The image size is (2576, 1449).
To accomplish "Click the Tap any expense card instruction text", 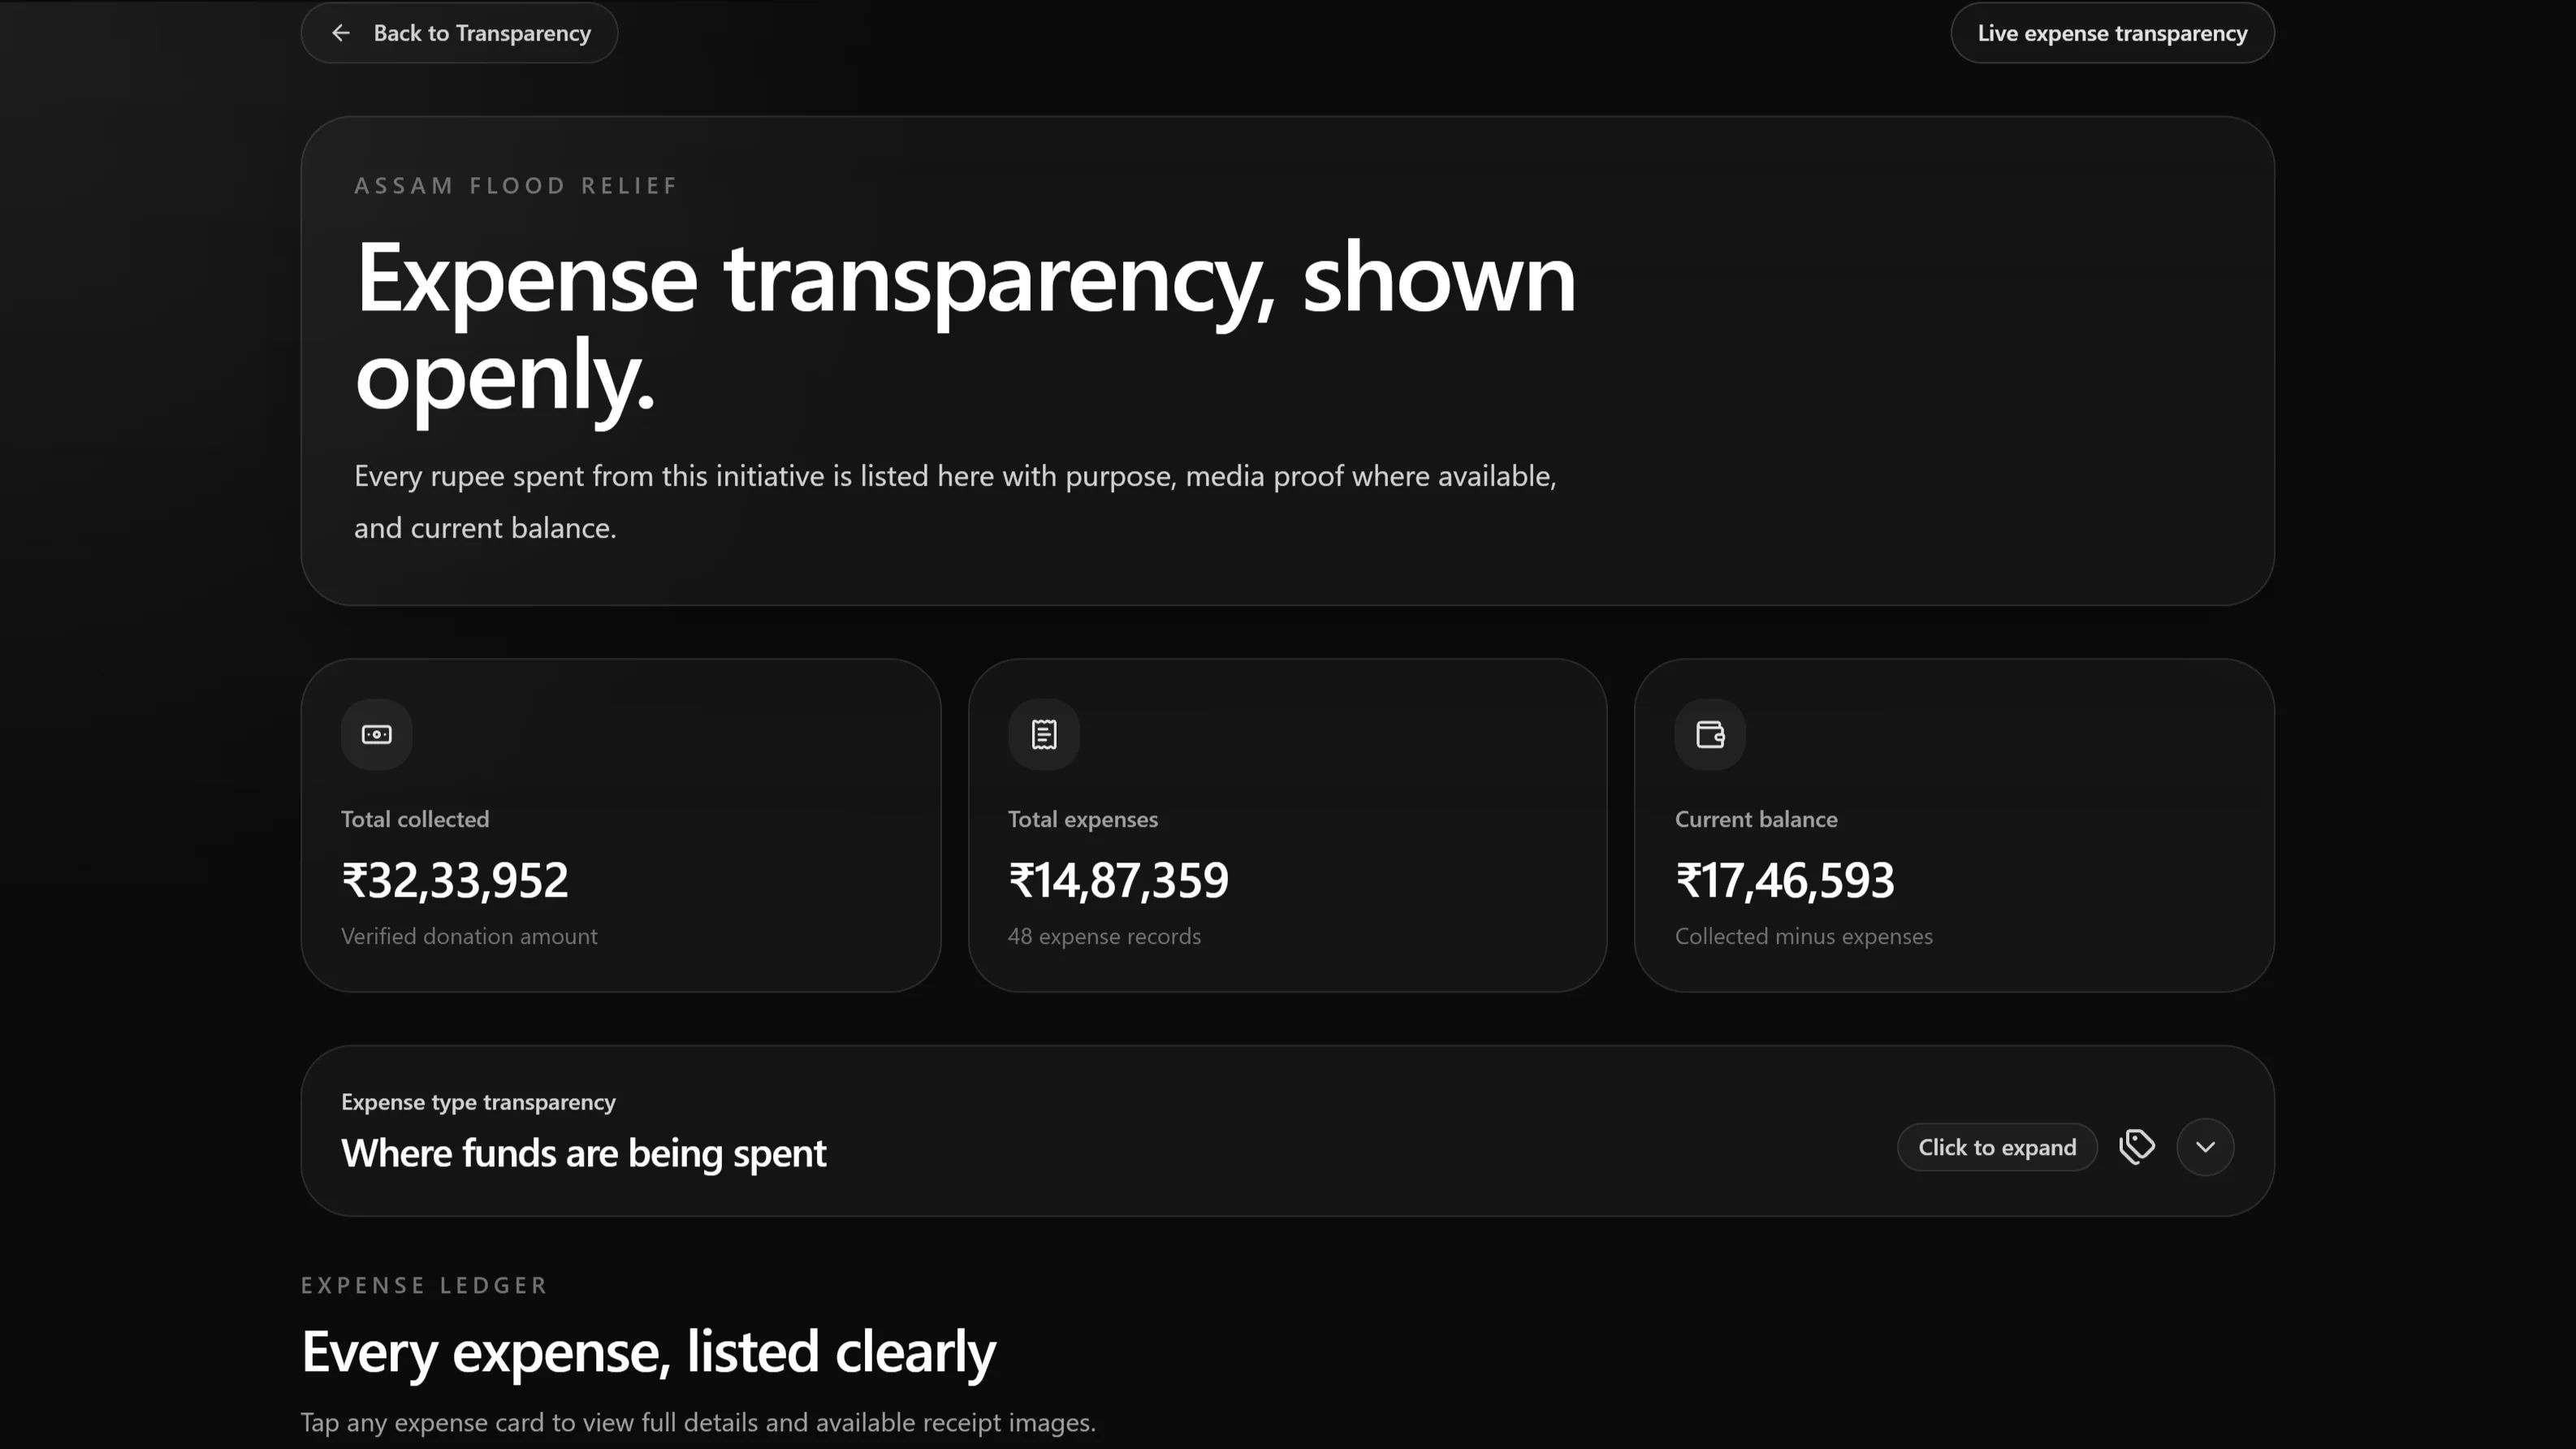I will pyautogui.click(x=698, y=1423).
